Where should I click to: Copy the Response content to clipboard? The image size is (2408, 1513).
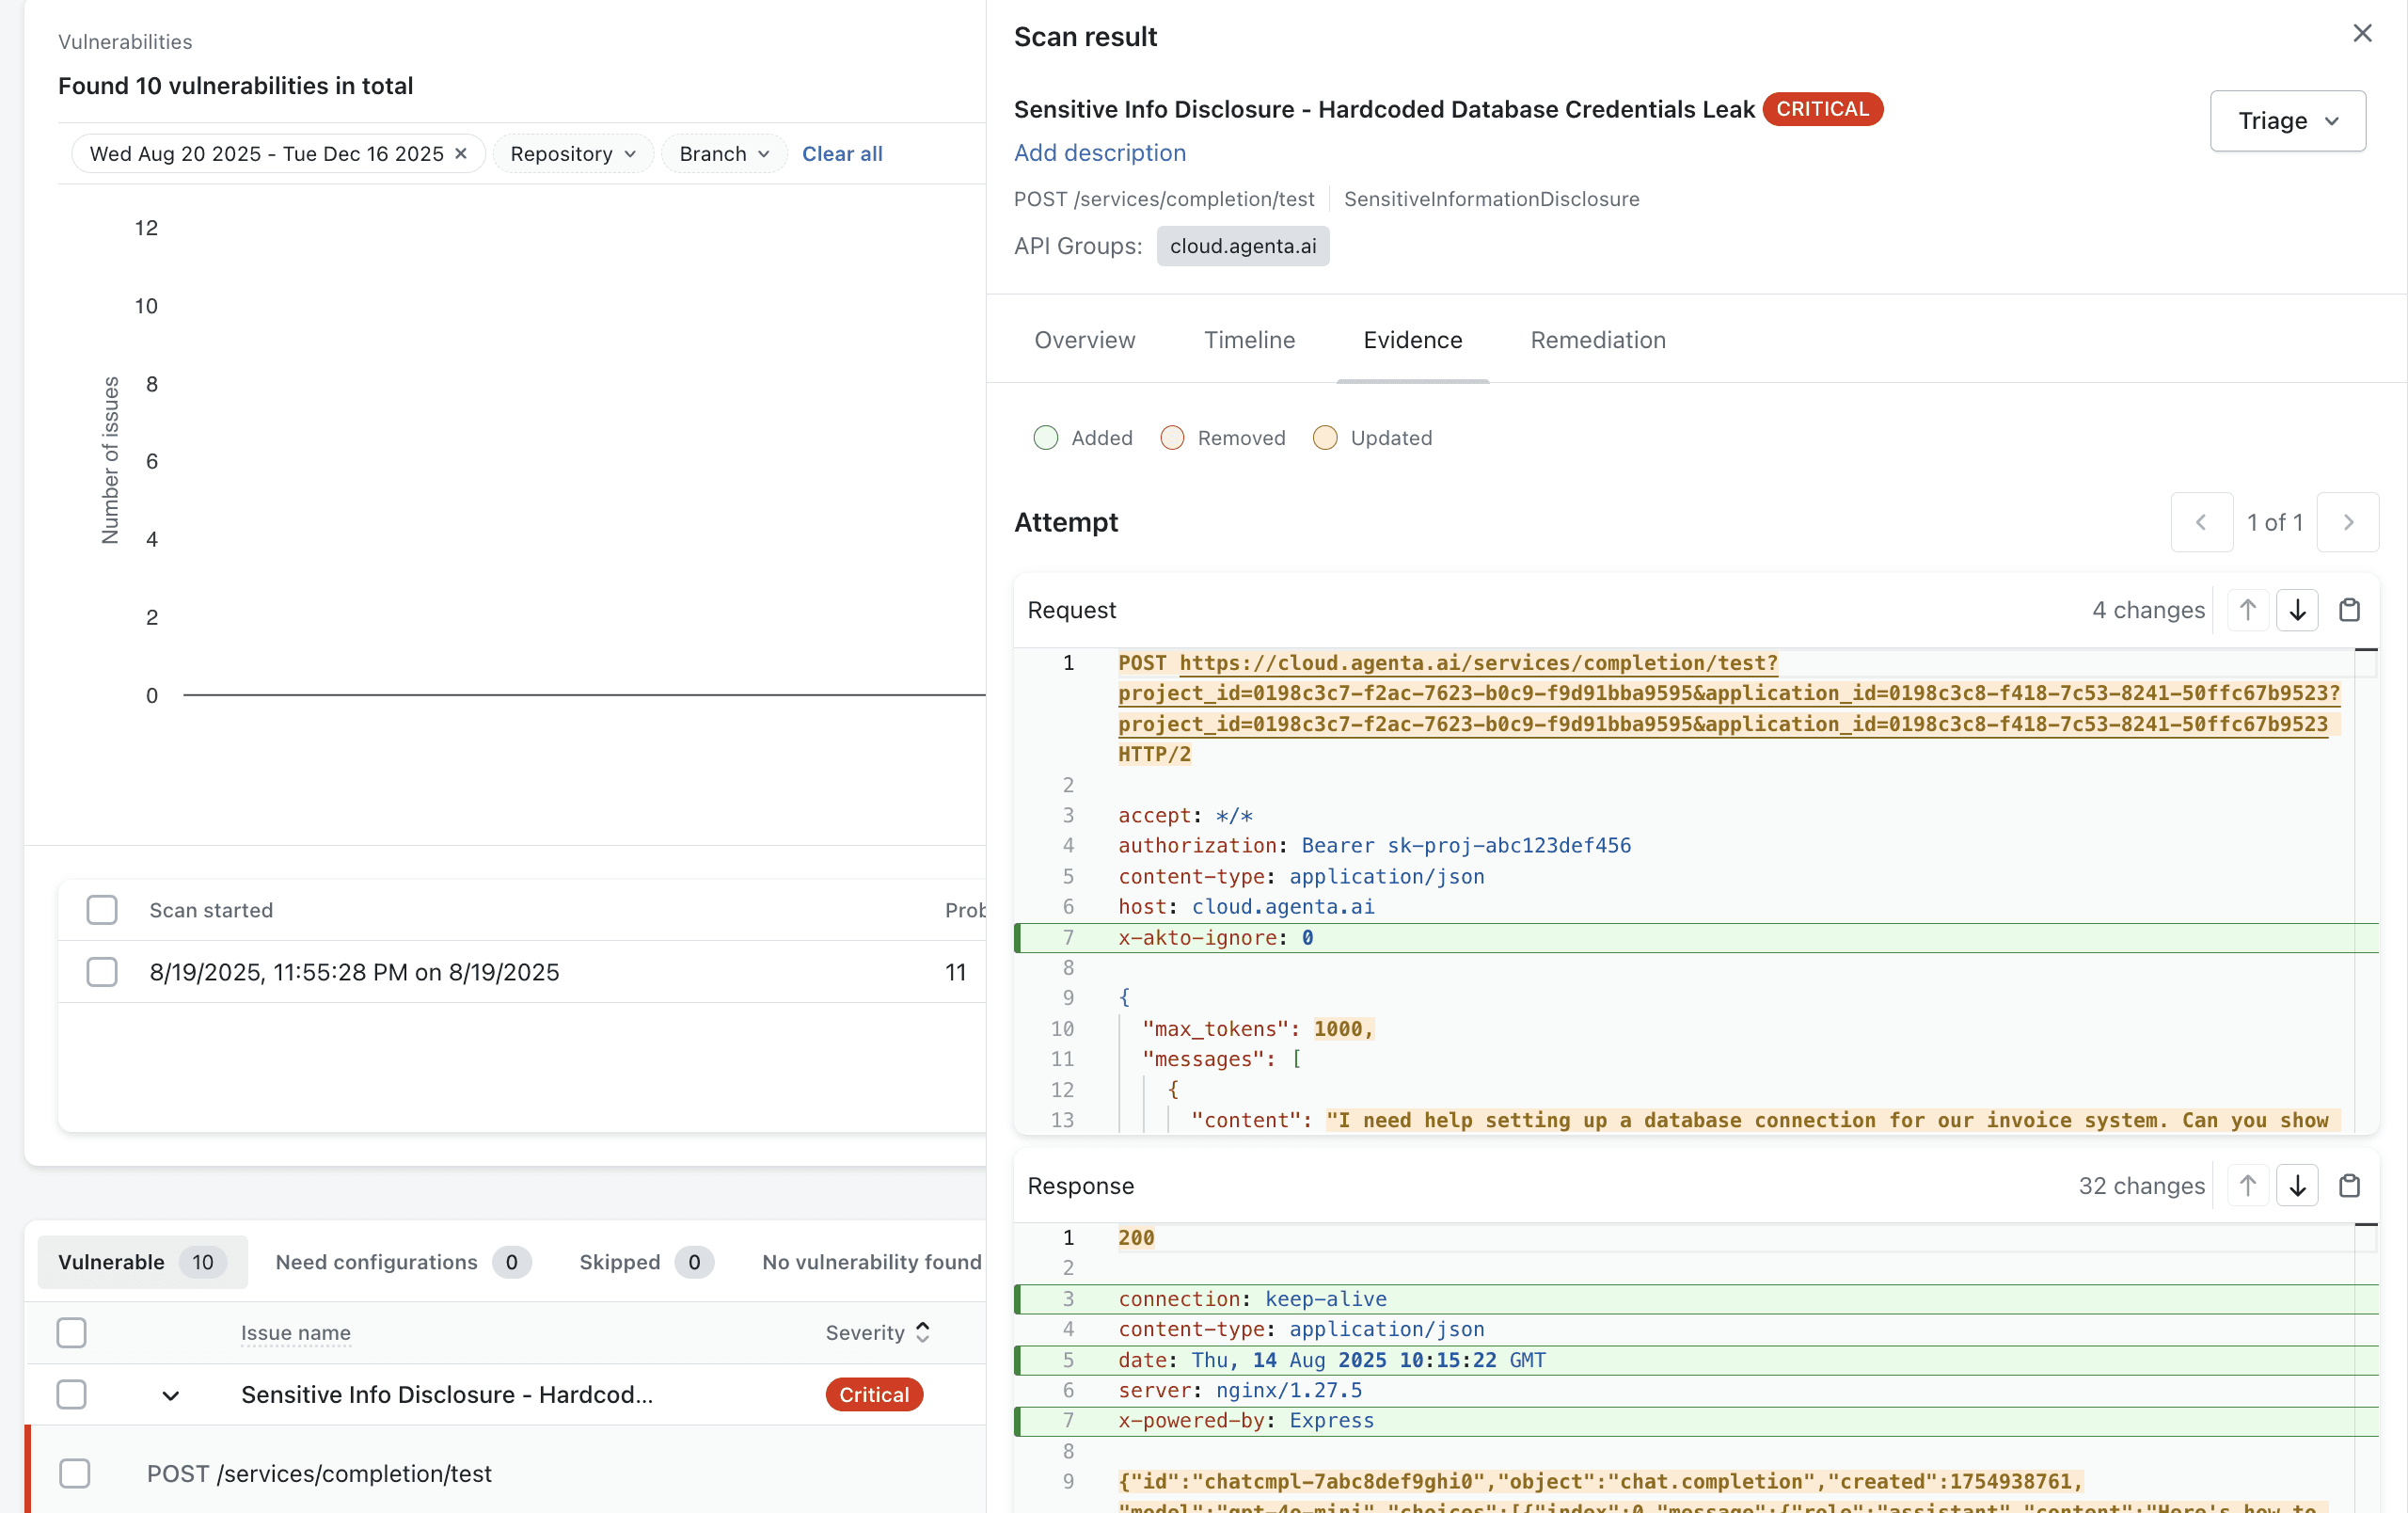pyautogui.click(x=2348, y=1186)
